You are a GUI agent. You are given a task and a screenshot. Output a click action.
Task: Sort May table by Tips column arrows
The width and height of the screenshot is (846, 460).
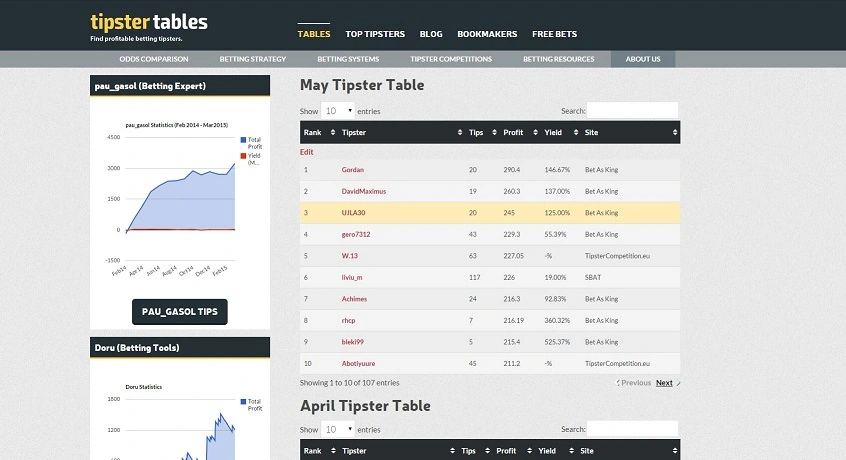492,132
